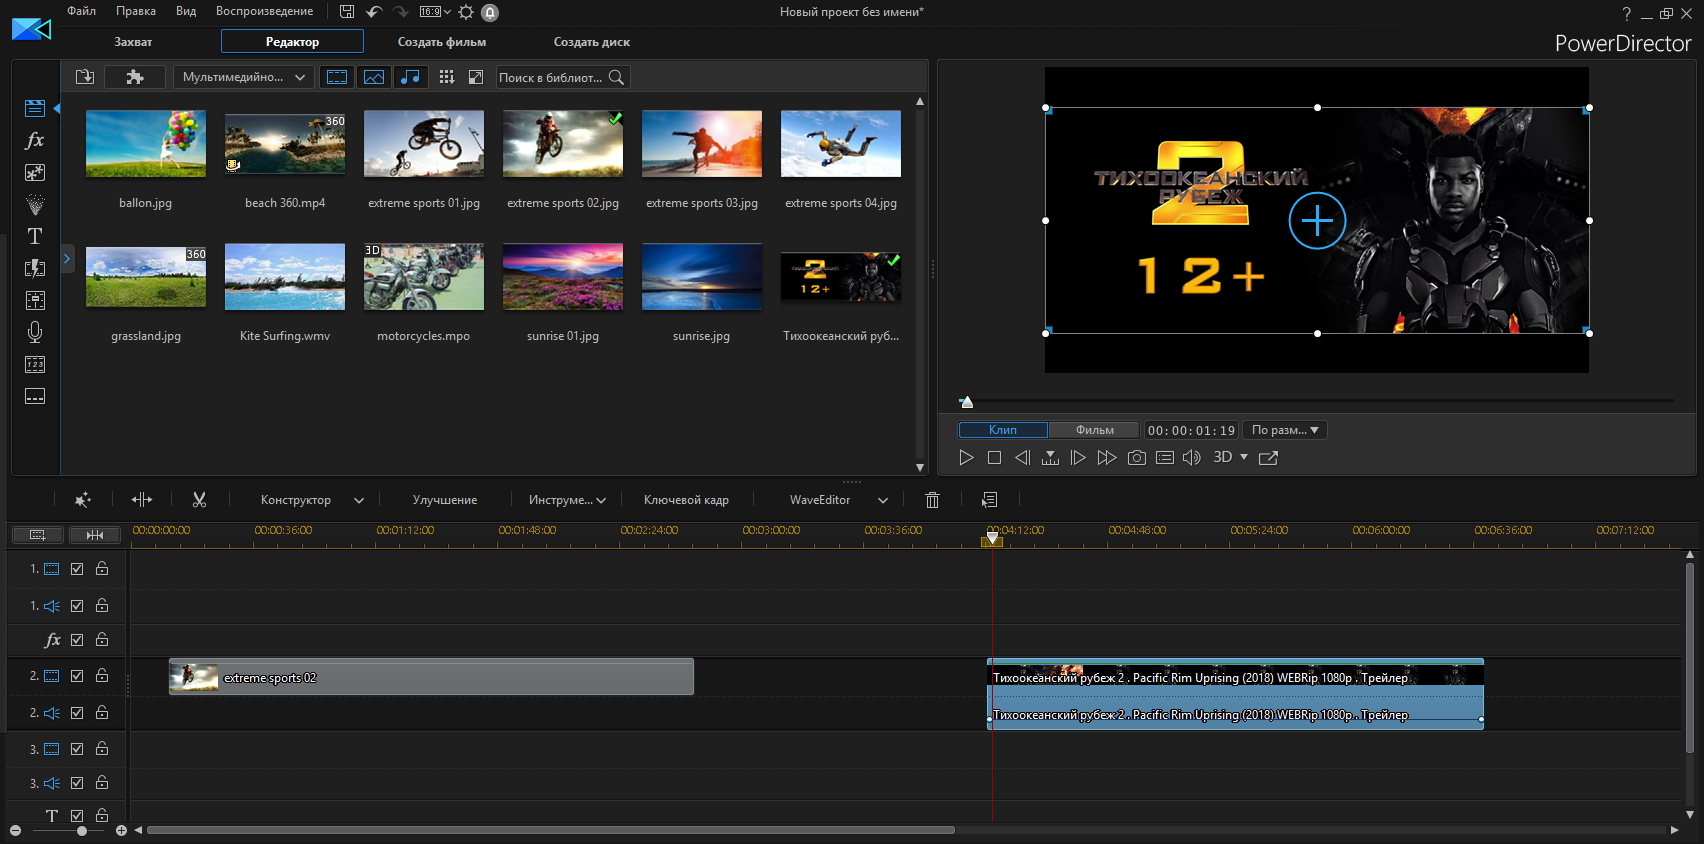Click the trim clip icon
Image resolution: width=1704 pixels, height=844 pixels.
(142, 500)
